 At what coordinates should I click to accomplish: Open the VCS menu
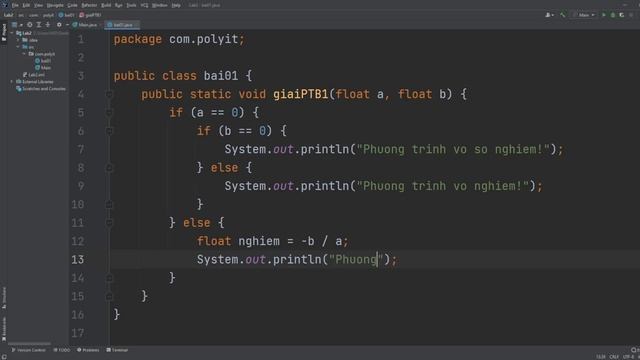pos(144,5)
